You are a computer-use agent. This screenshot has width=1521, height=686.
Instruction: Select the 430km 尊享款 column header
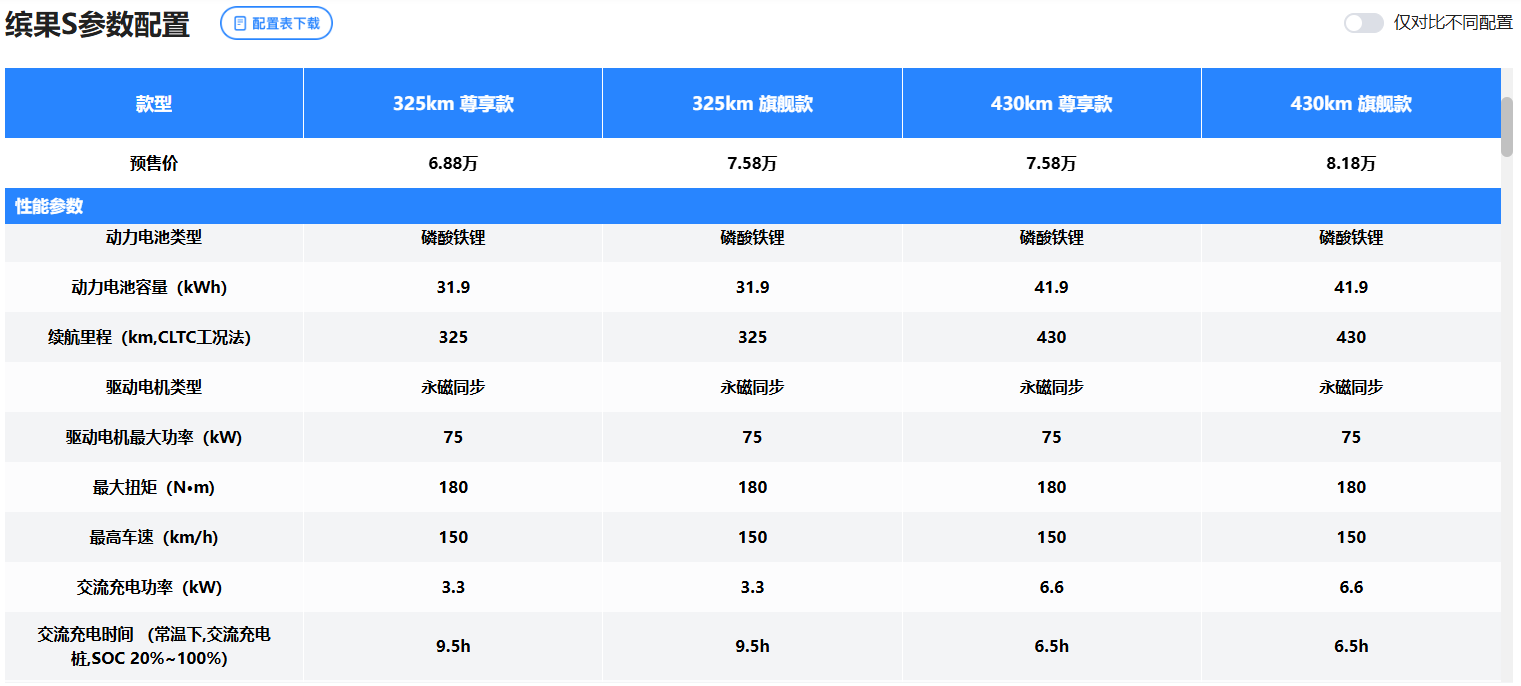[1052, 104]
